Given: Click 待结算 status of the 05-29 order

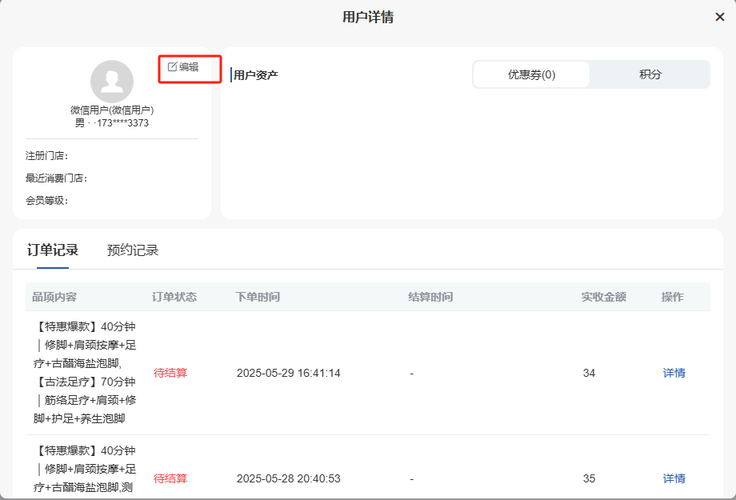Looking at the screenshot, I should pos(170,373).
